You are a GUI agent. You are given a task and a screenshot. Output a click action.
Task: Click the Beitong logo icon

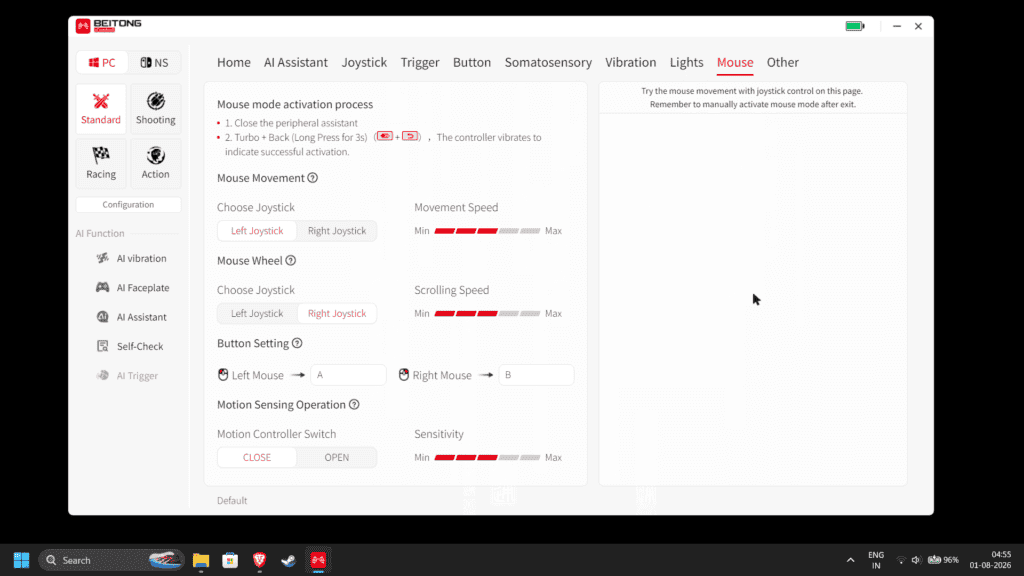coord(83,25)
